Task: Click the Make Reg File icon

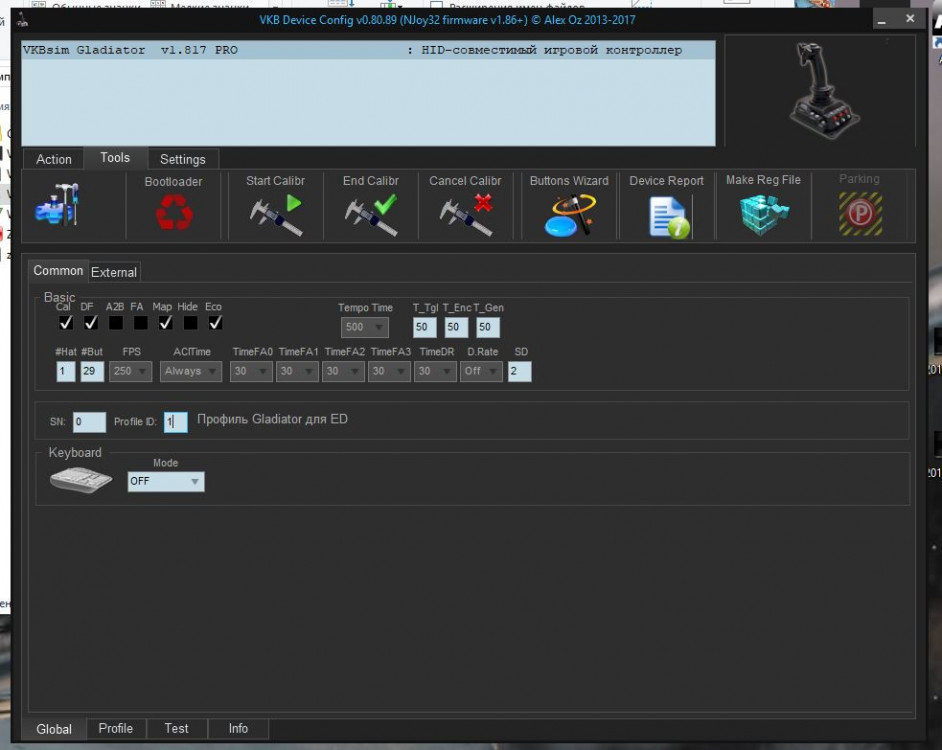Action: pyautogui.click(x=763, y=214)
